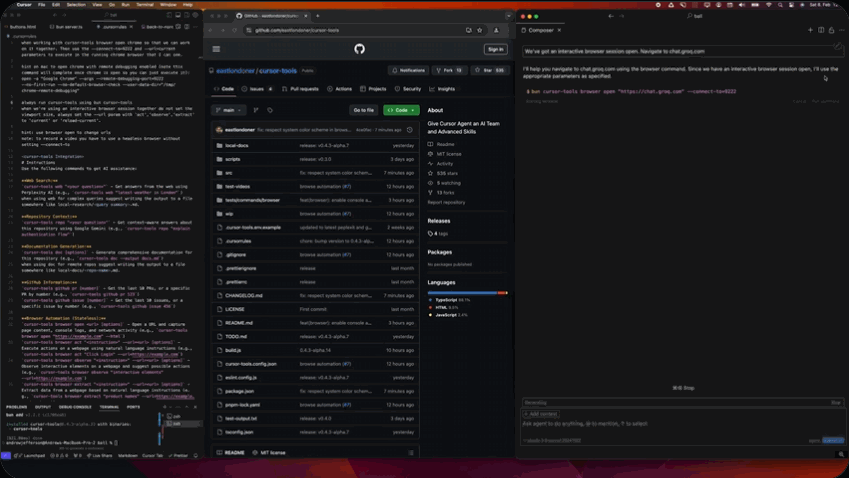Click the tags icon next to the branches icon
Screen dimensions: 849x478
(270, 110)
